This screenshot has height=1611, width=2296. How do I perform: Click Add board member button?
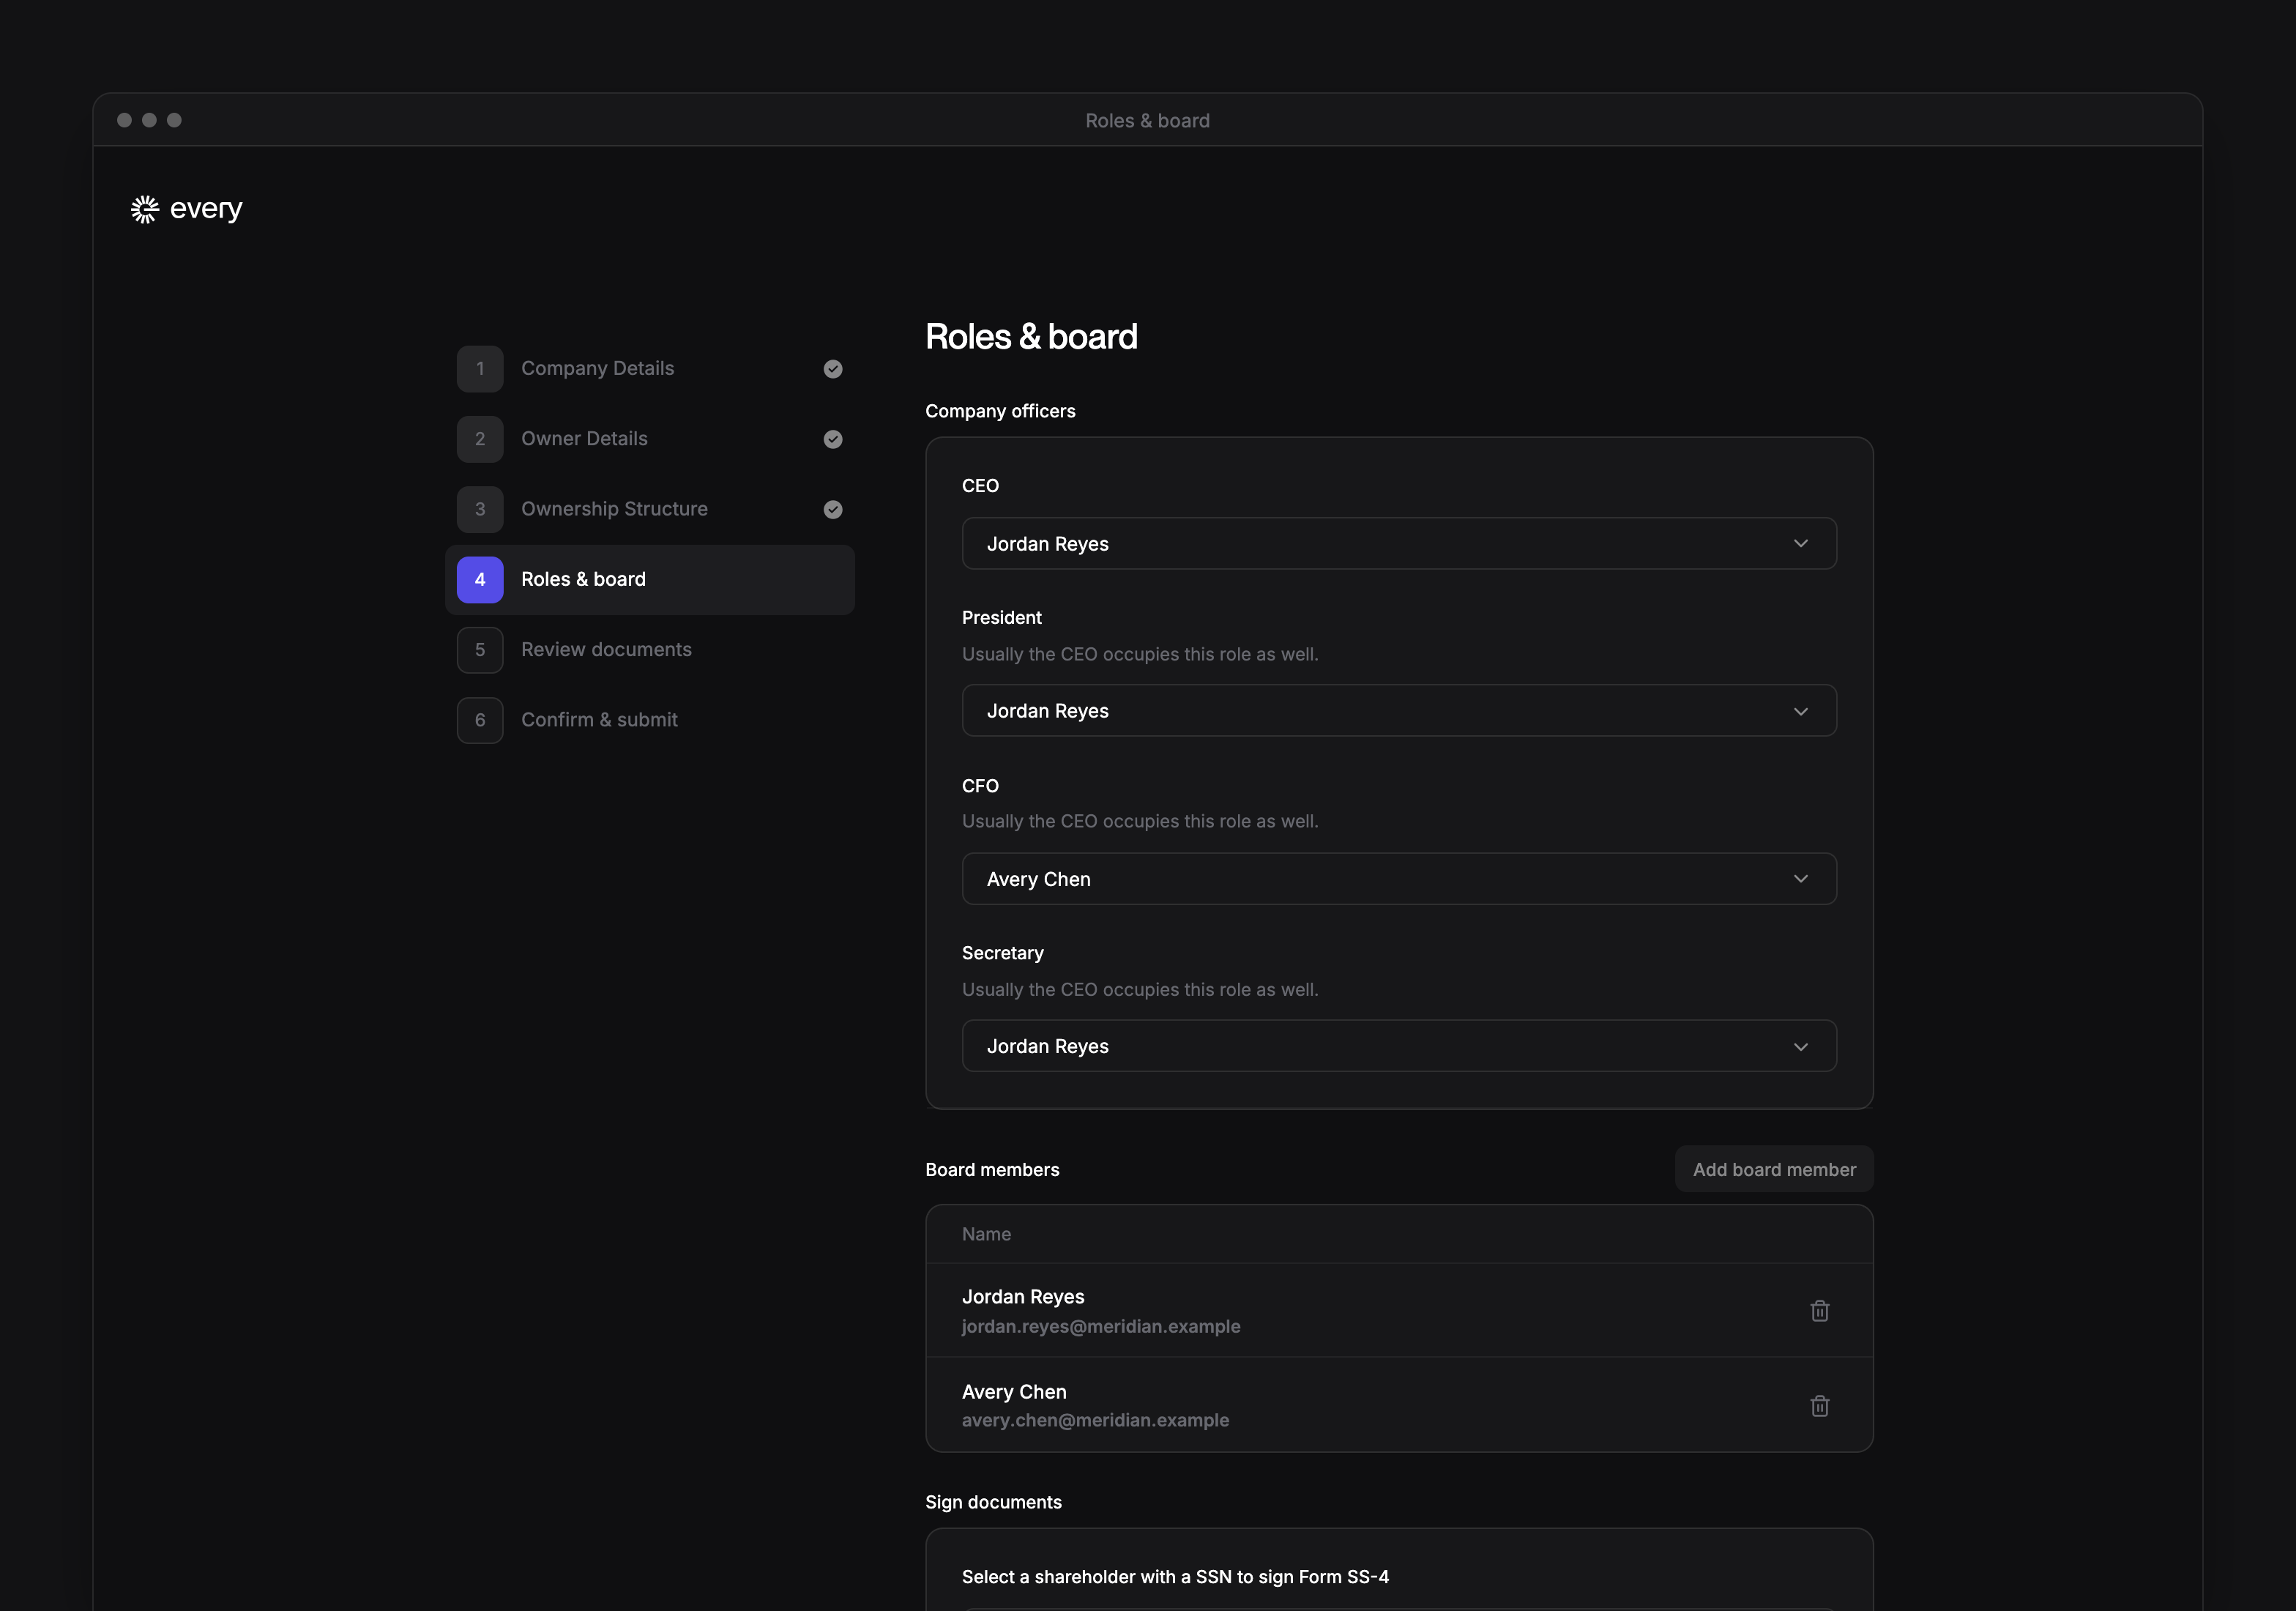pos(1774,1169)
